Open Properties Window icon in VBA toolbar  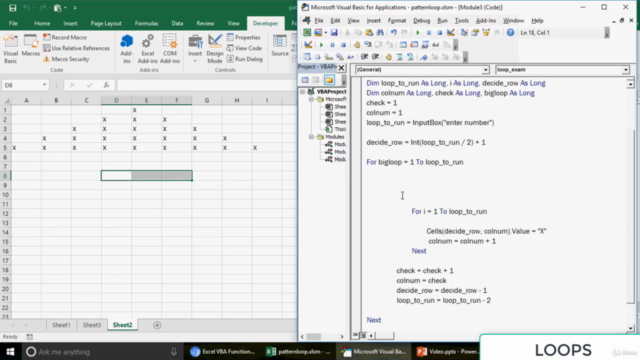click(x=475, y=33)
